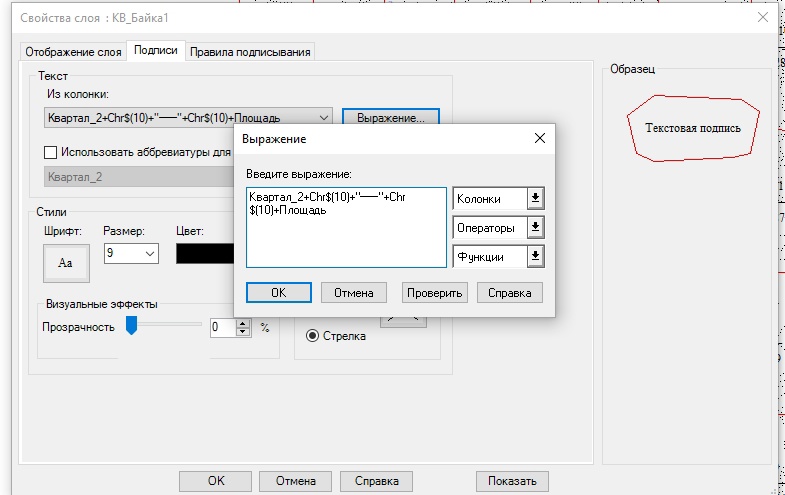Image resolution: width=785 pixels, height=495 pixels.
Task: Open the Размер font size dropdown
Action: [150, 253]
